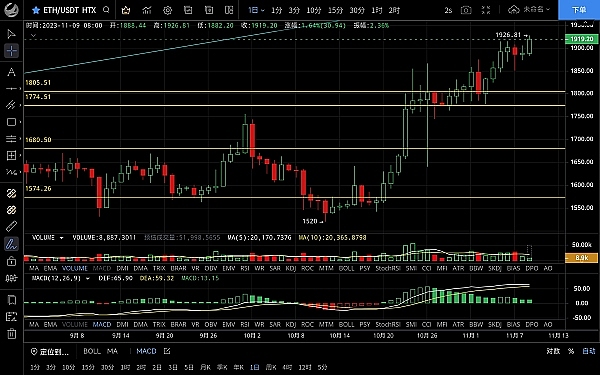Select the text annotation tool
600x375 pixels.
click(11, 72)
